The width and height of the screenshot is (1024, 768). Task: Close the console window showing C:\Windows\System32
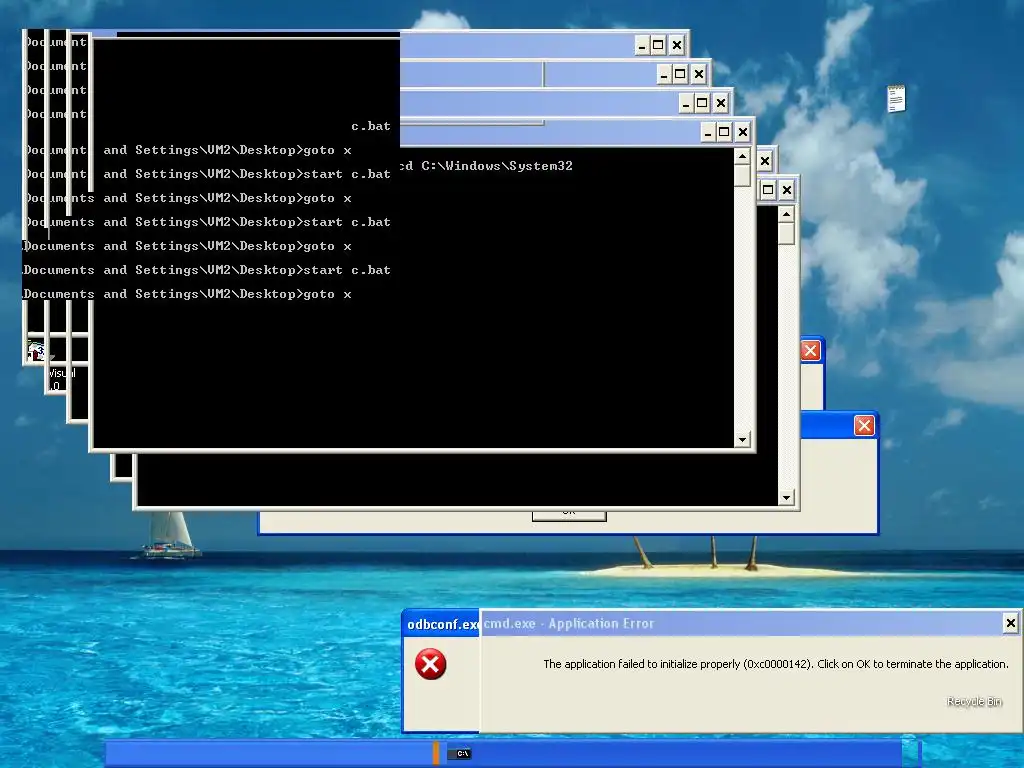(x=743, y=133)
